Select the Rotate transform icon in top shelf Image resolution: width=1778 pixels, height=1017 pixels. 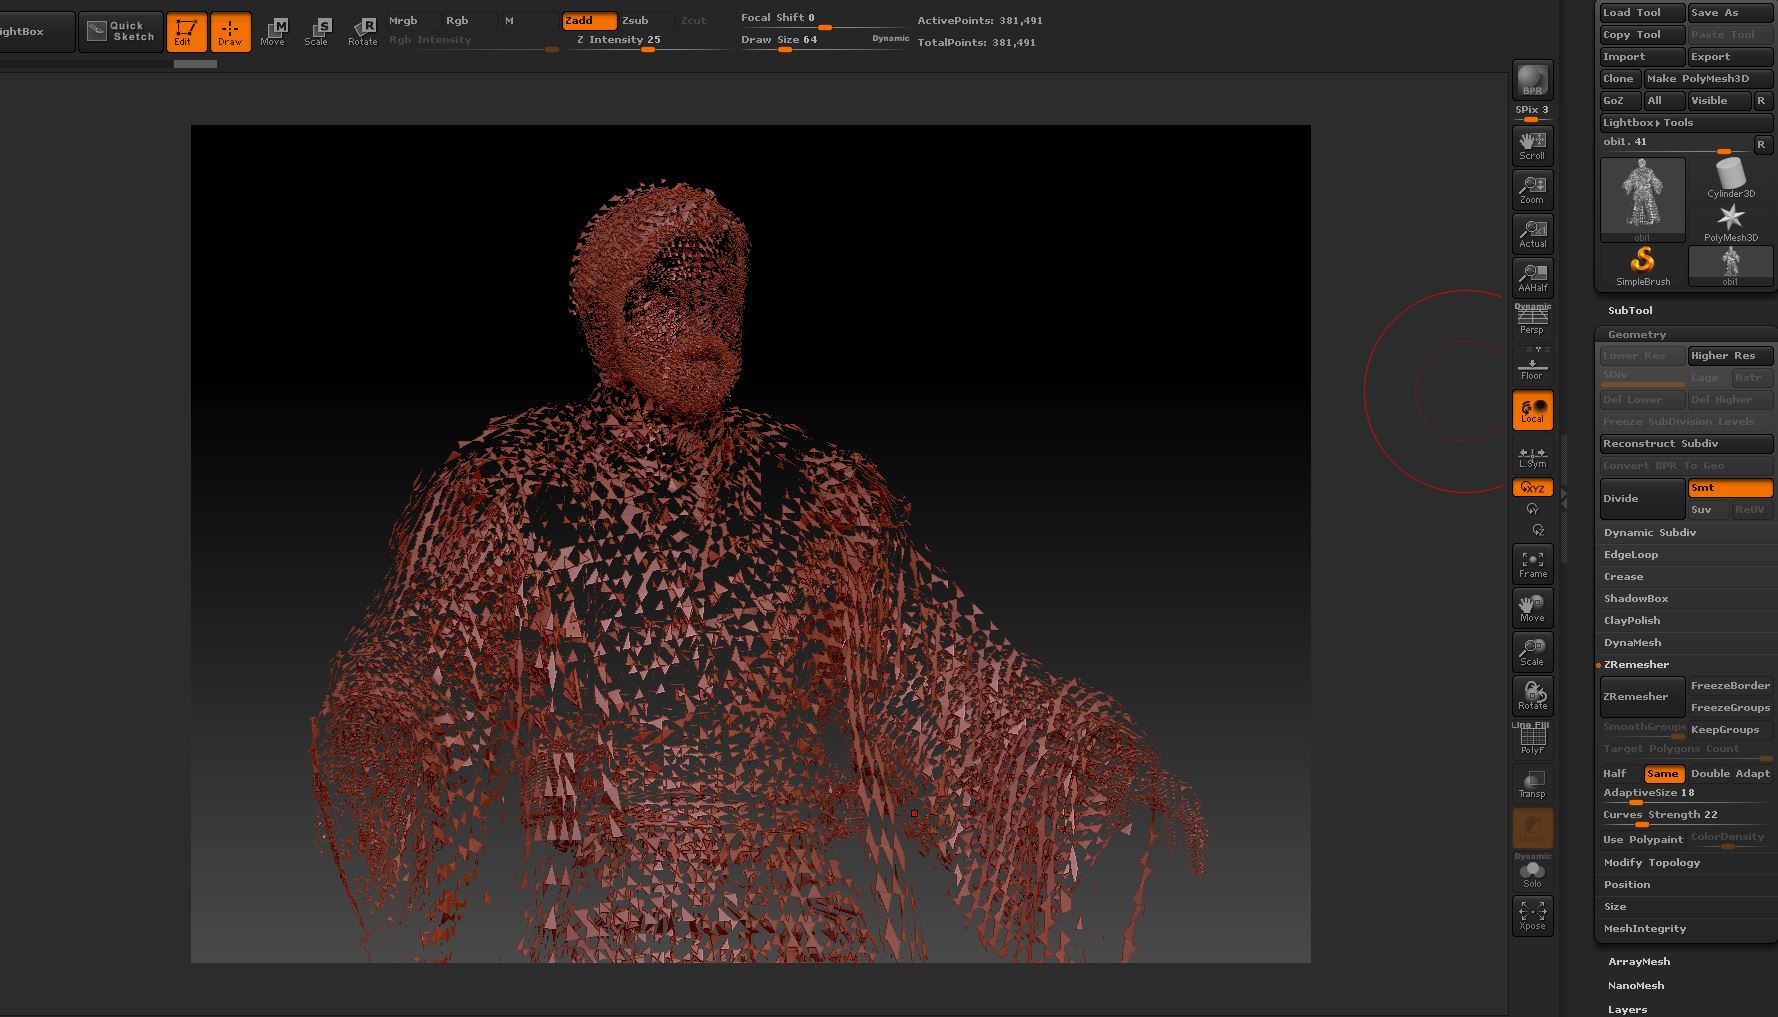(362, 31)
